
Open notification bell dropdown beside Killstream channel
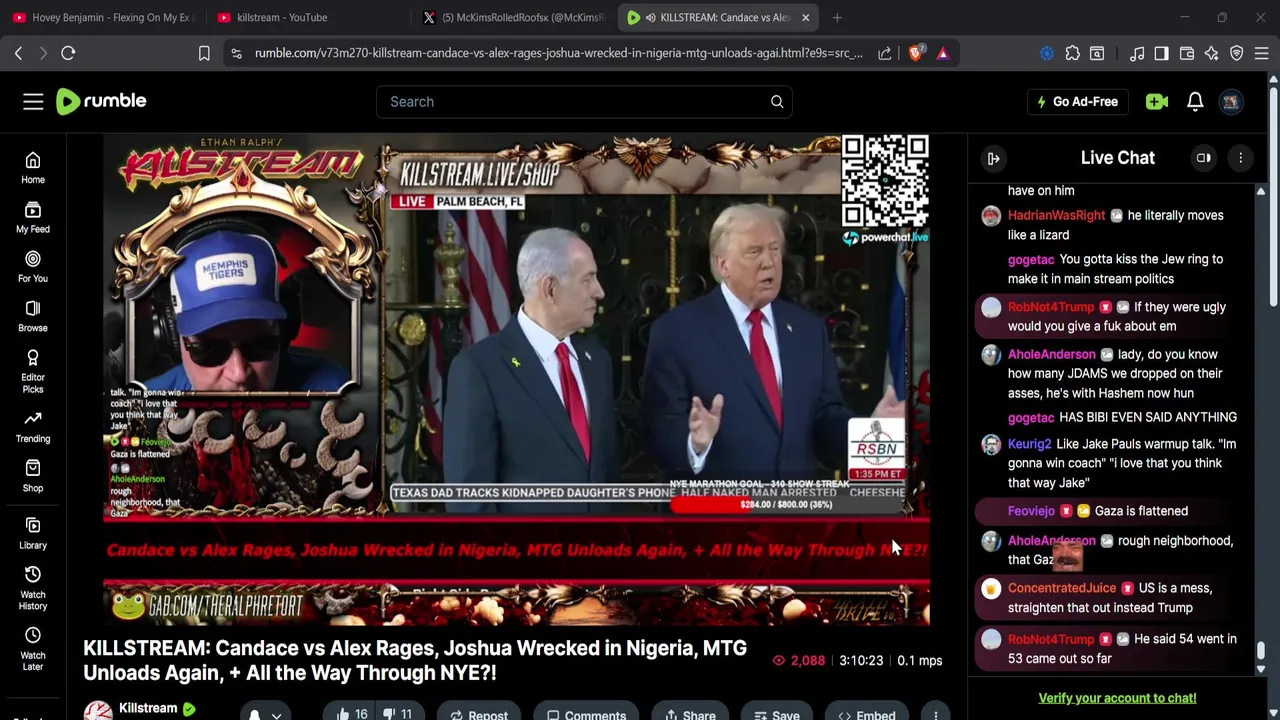coord(264,714)
